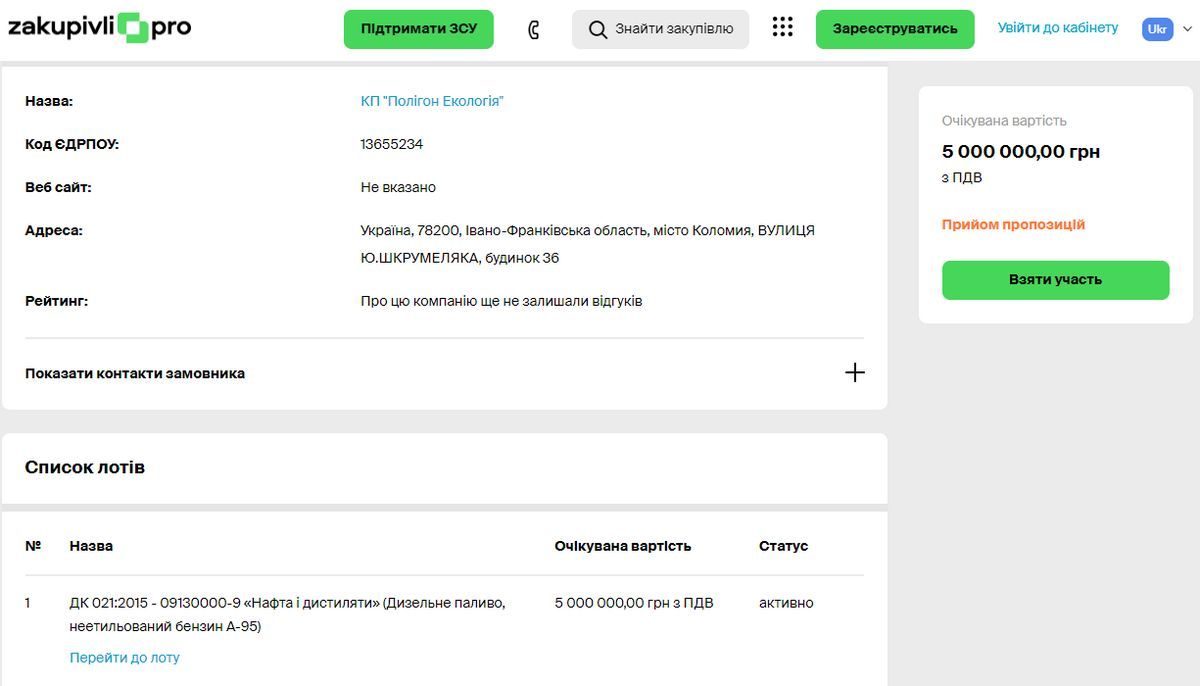Click the 'Знайти закупівлю' search field
1200x686 pixels.
click(665, 29)
